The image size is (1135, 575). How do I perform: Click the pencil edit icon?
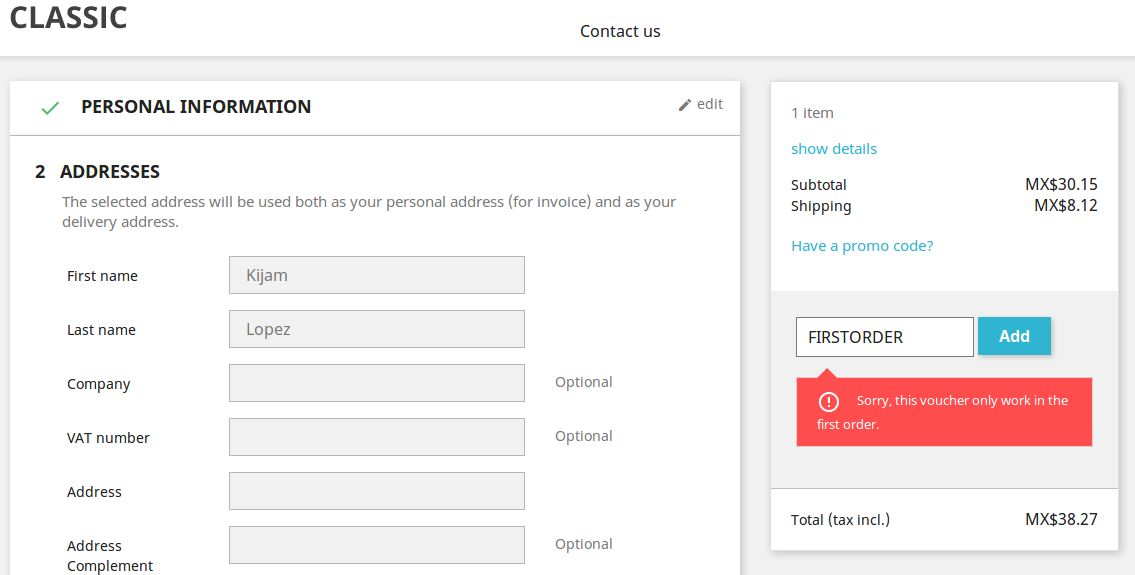(685, 105)
